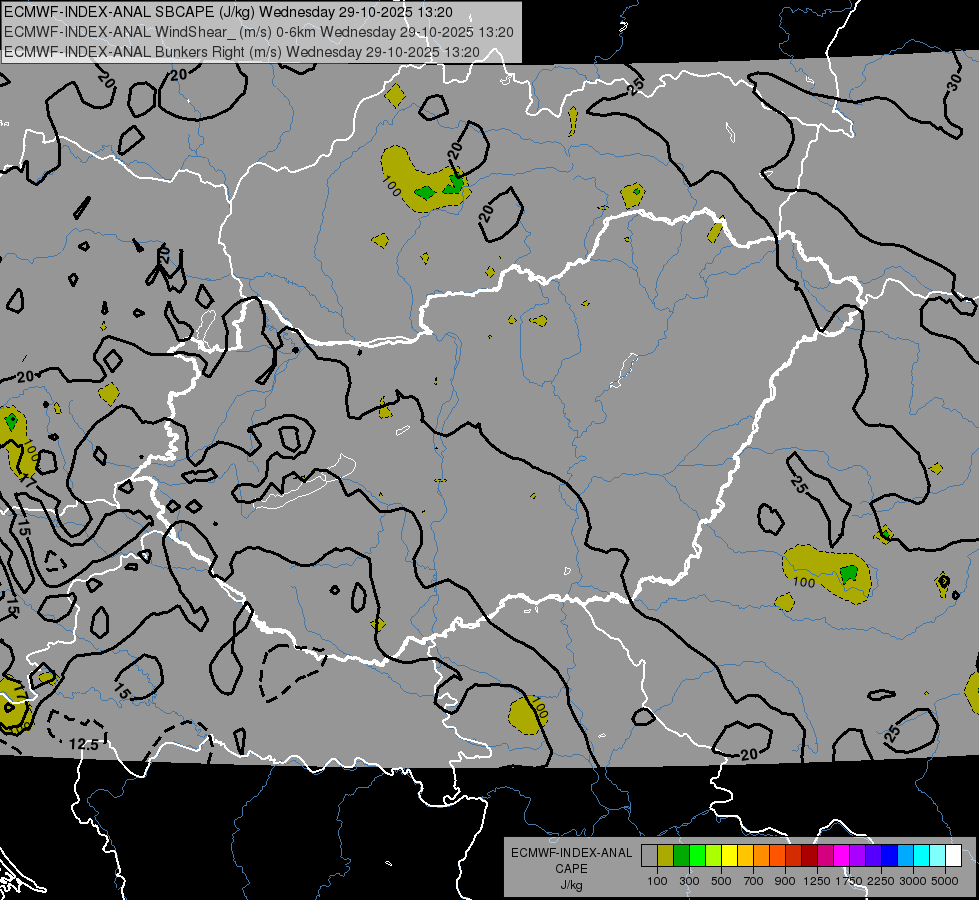Click the Bunkers Right title line
979x900 pixels.
242,52
